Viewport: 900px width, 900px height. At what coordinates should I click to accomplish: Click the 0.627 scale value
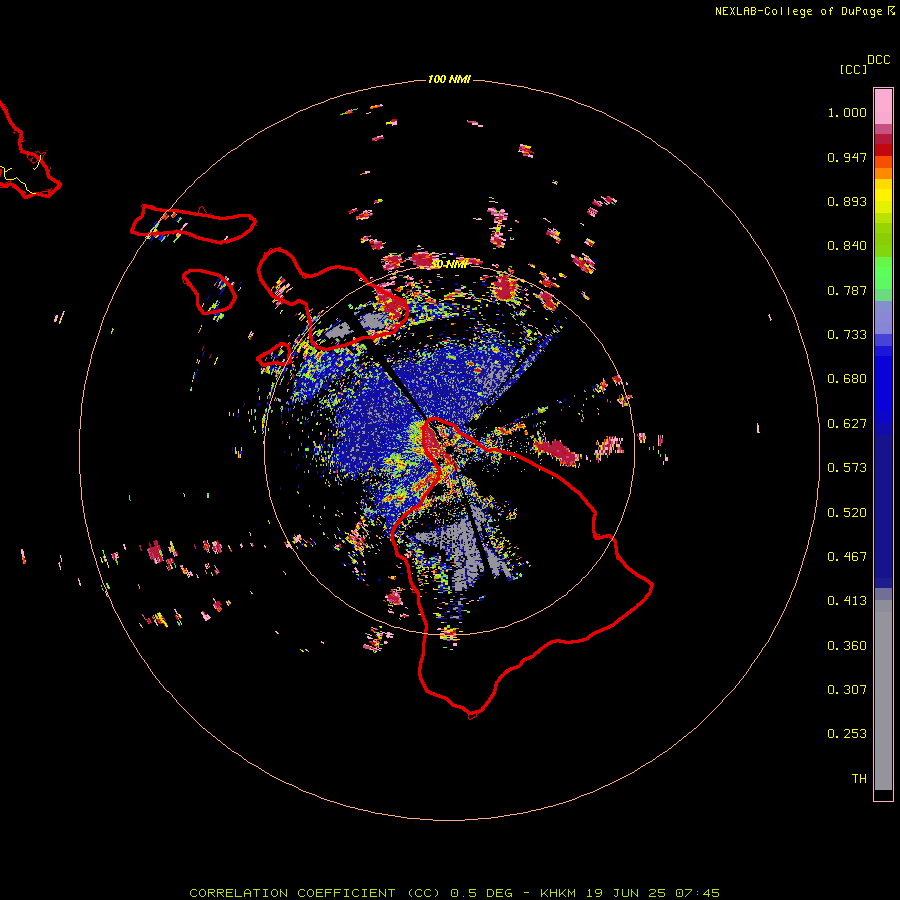[x=847, y=424]
